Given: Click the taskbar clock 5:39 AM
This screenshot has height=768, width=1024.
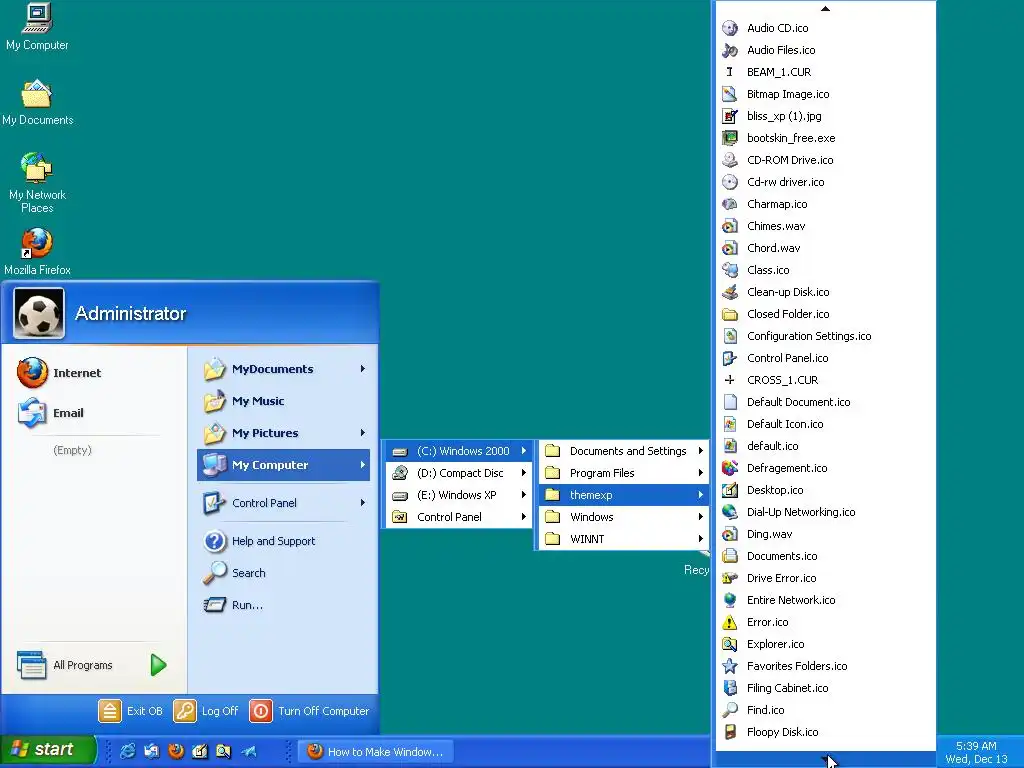Looking at the screenshot, I should [x=976, y=746].
